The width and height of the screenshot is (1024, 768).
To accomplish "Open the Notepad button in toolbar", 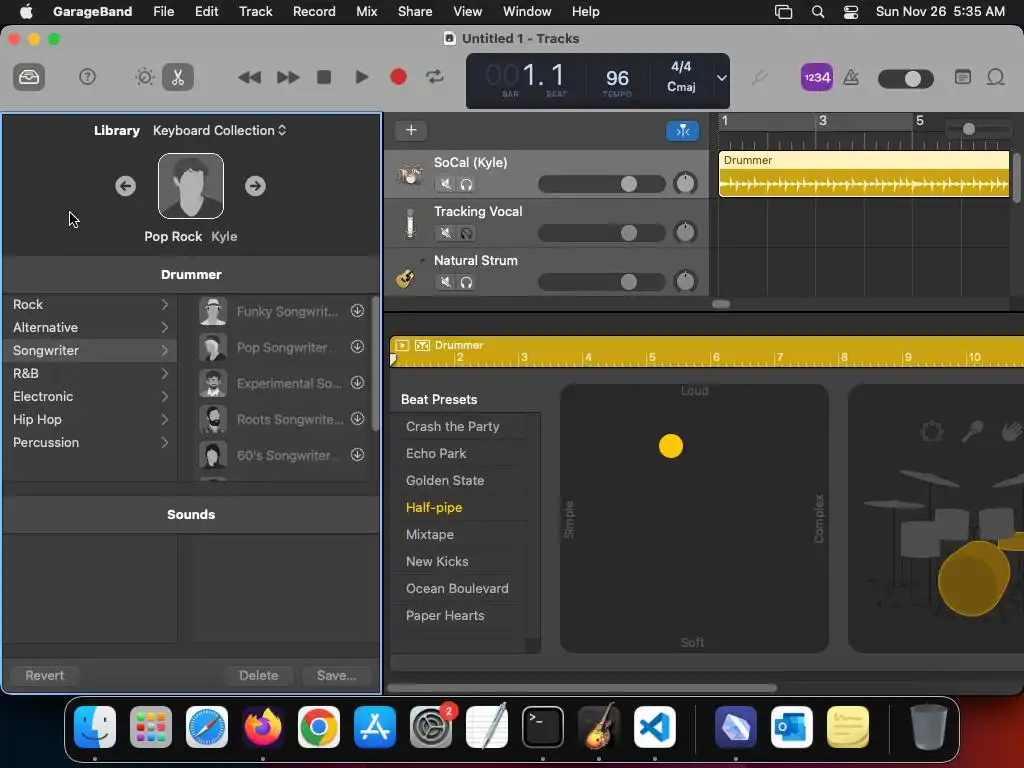I will (963, 78).
